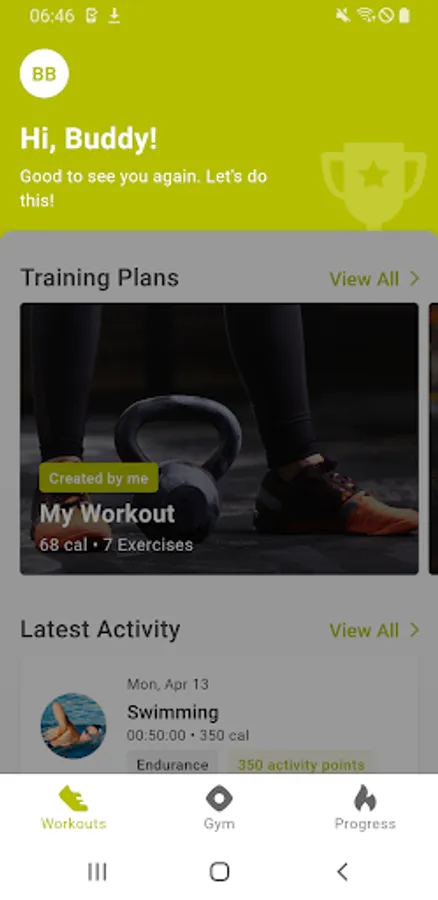
Task: Tap the 350 activity points chip
Action: point(301,764)
